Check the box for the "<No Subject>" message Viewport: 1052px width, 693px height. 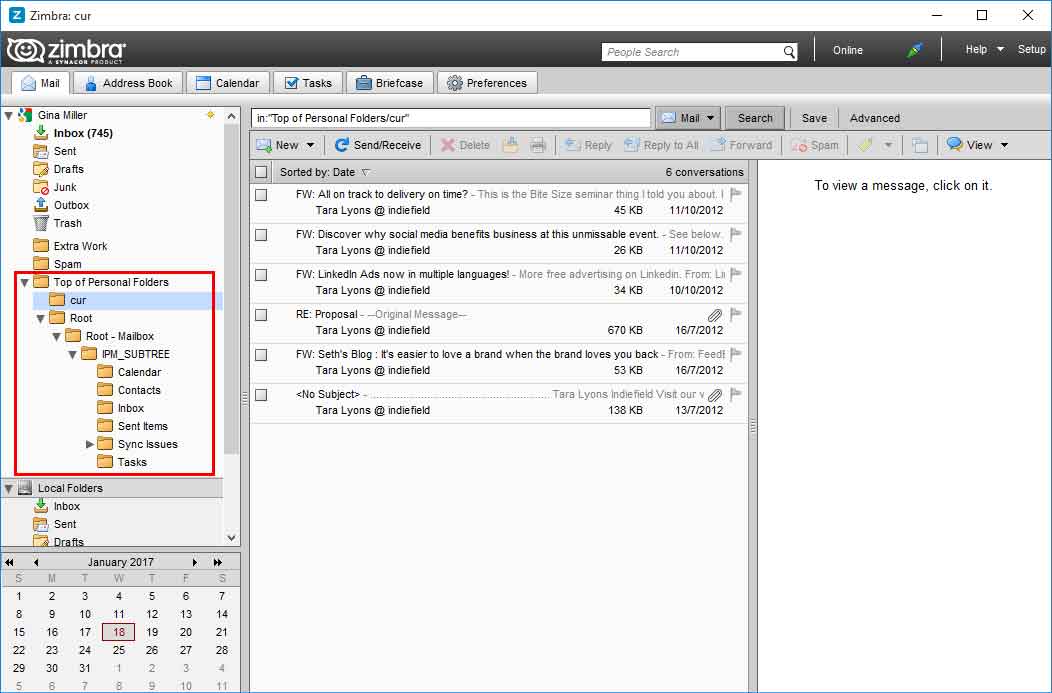click(261, 395)
